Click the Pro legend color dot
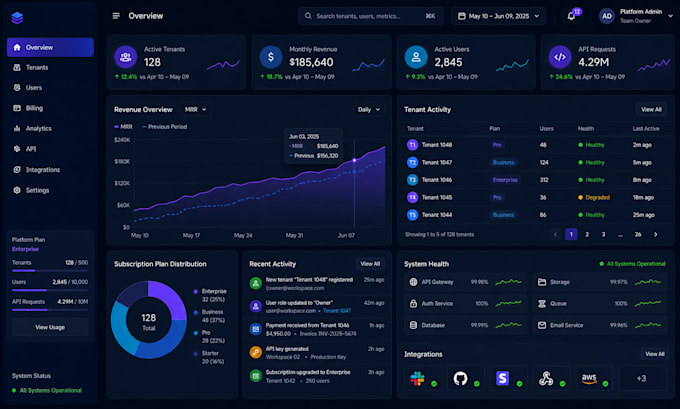 196,333
